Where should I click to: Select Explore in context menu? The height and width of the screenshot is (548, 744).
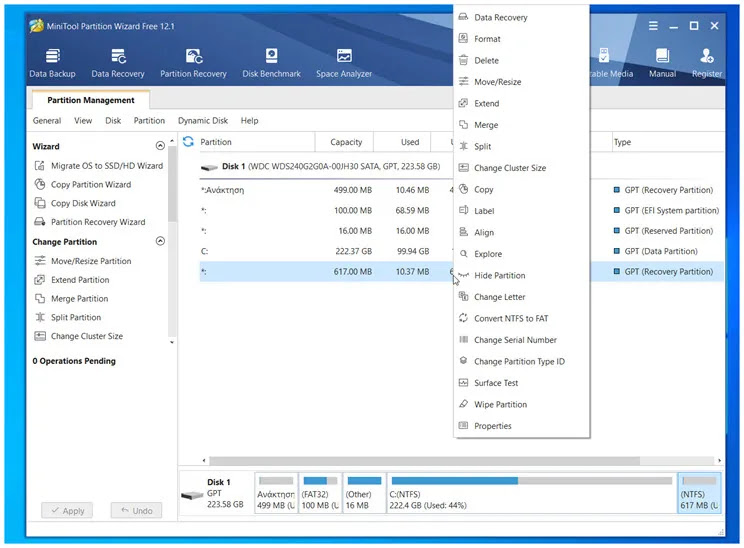click(x=521, y=254)
